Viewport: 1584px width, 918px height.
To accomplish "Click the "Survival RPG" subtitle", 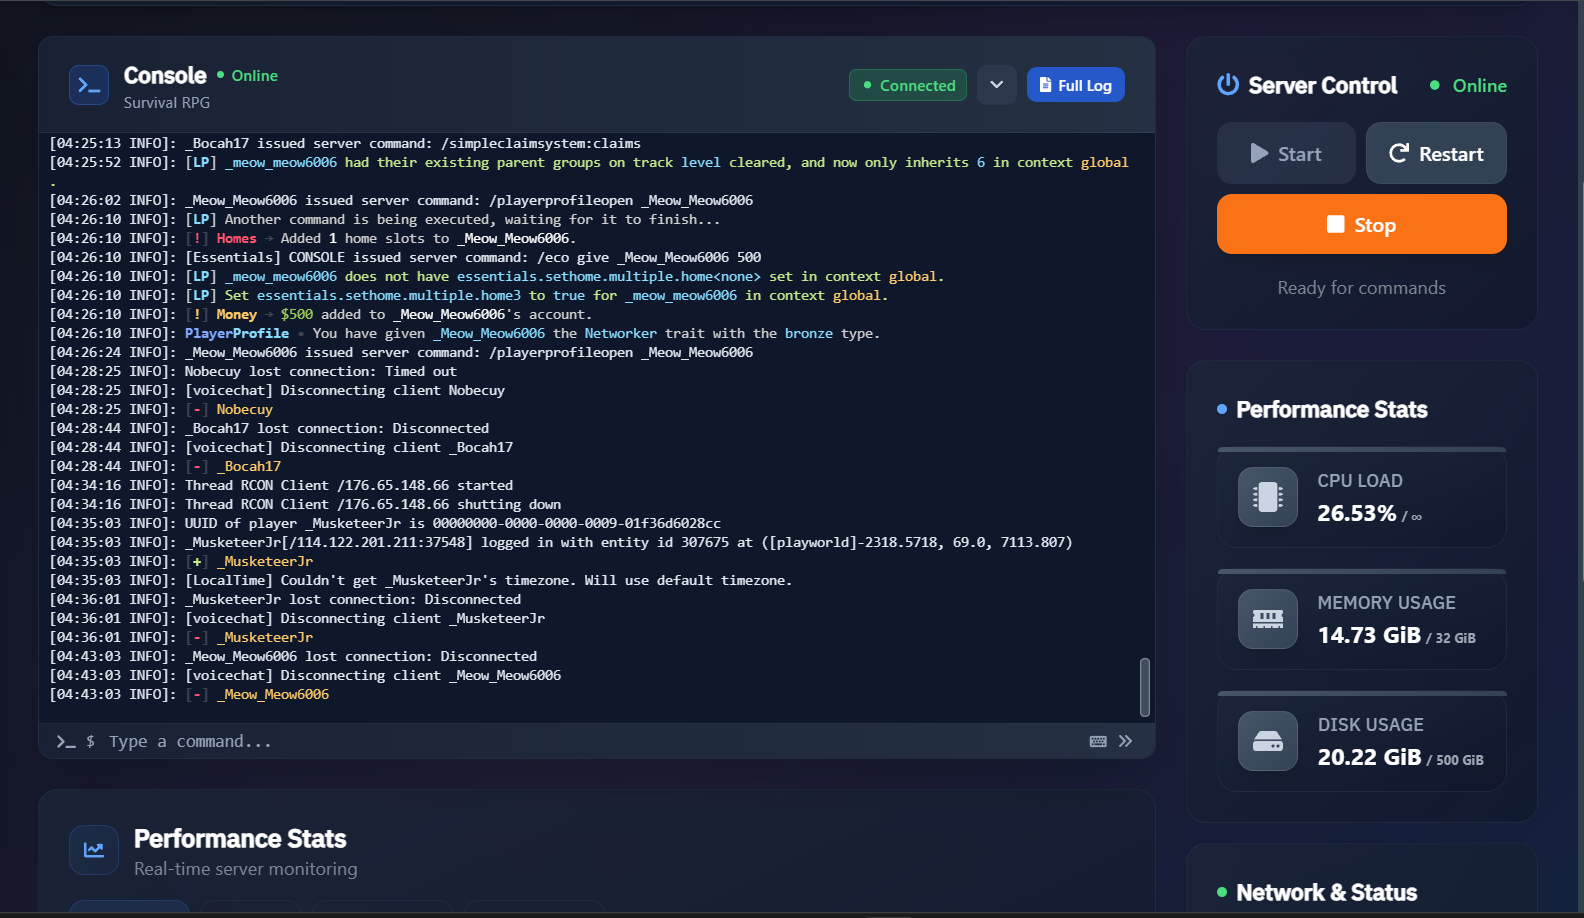I will click(167, 103).
